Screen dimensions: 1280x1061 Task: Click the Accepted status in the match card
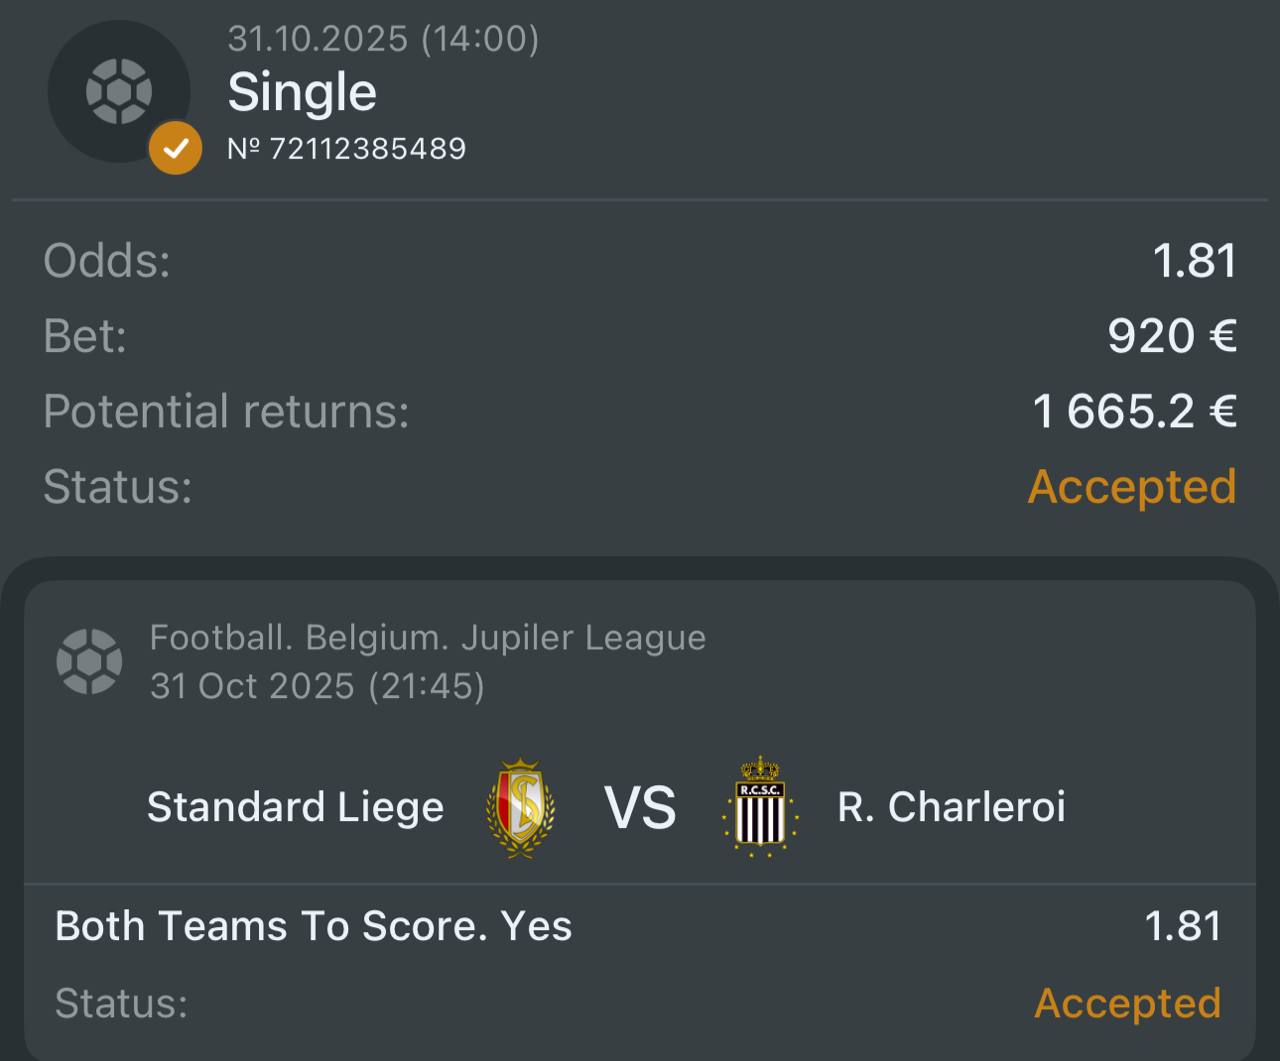coord(1127,1003)
